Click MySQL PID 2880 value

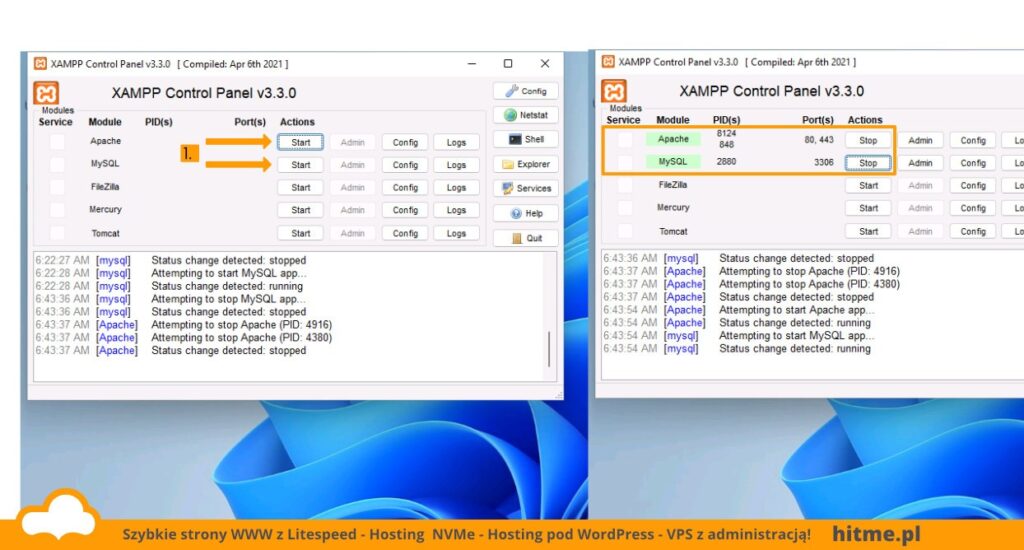pyautogui.click(x=726, y=161)
